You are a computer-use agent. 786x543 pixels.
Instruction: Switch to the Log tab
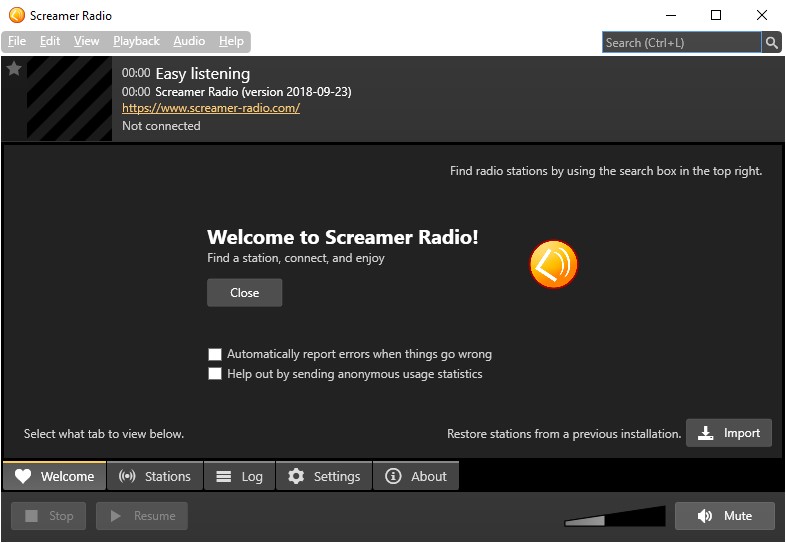[240, 476]
